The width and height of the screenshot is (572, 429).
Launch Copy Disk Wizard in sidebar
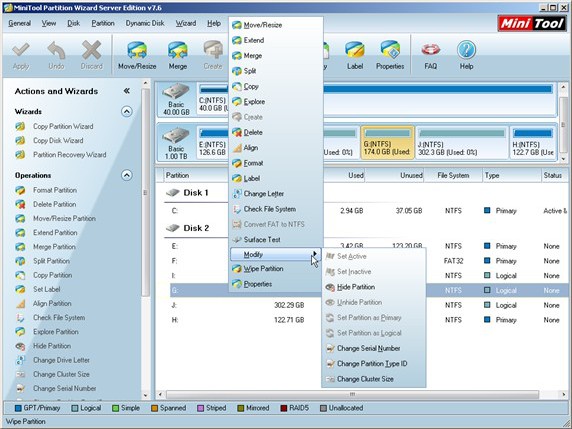click(58, 140)
